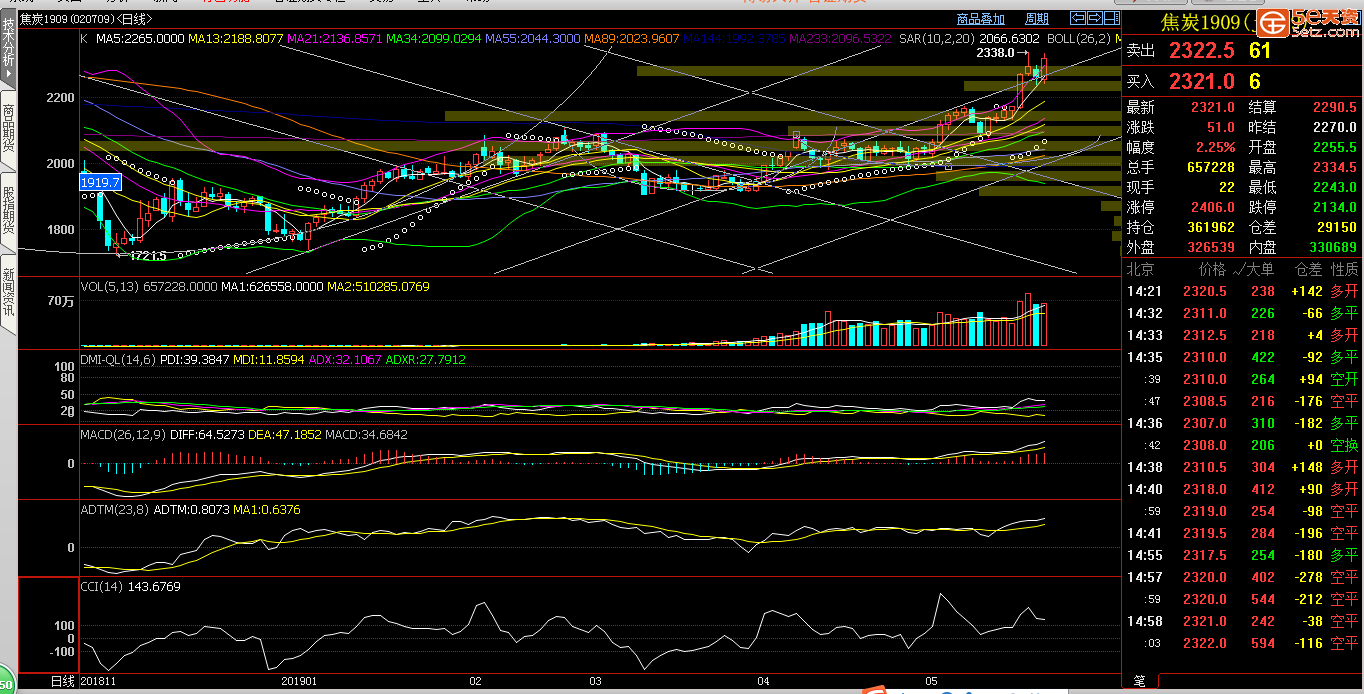
Task: Click the MA21:2136.8571 moving average label
Action: click(x=334, y=39)
